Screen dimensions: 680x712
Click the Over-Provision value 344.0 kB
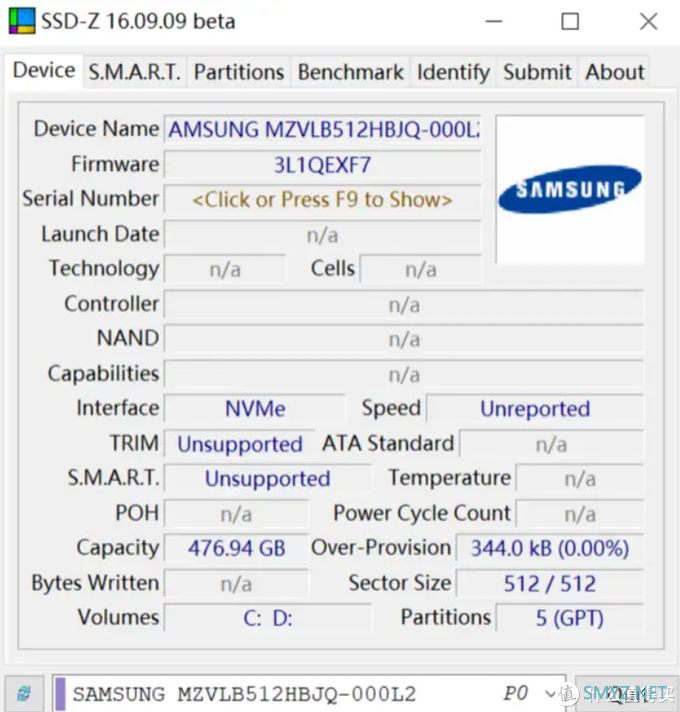pyautogui.click(x=549, y=548)
